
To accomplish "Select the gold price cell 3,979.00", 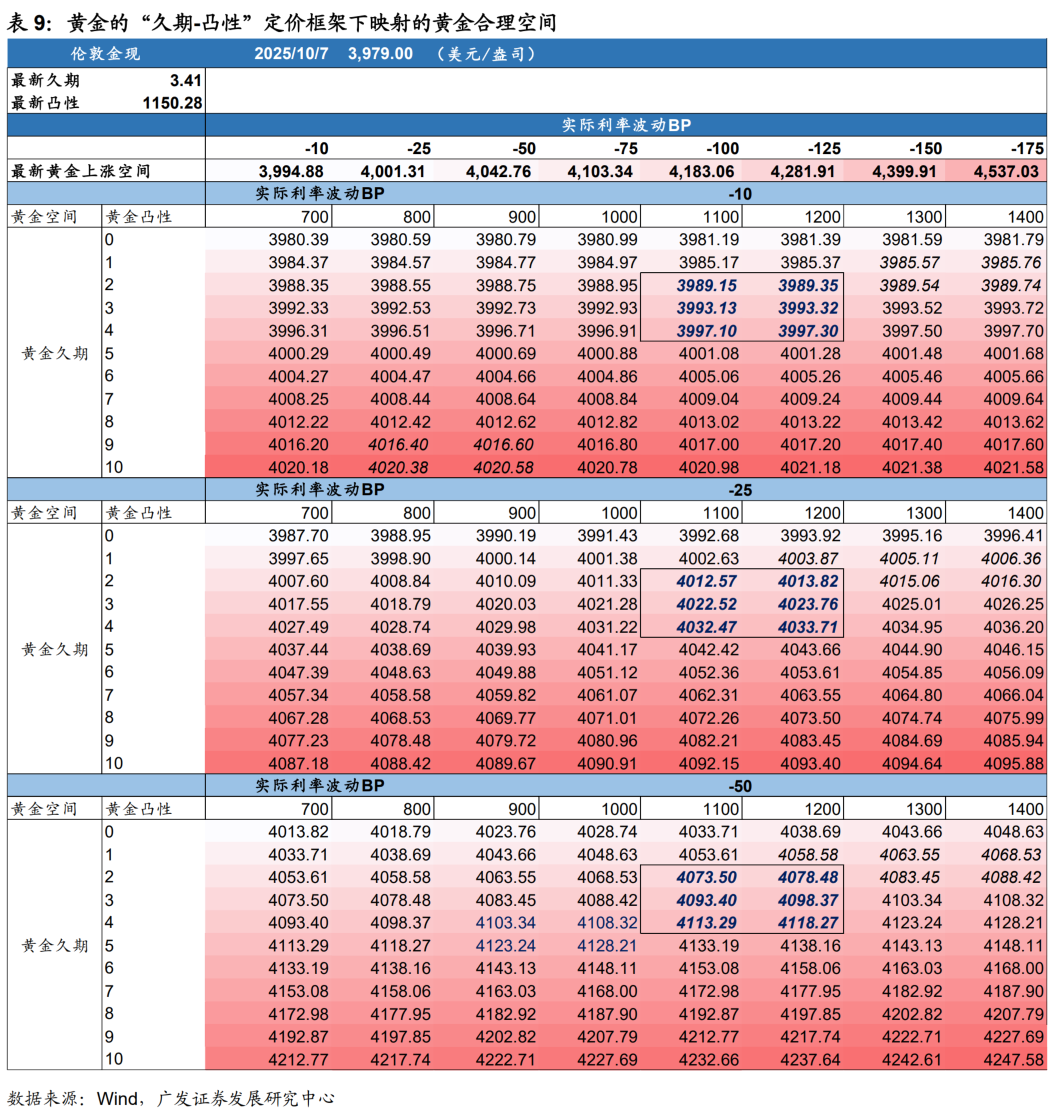I will 380,54.
